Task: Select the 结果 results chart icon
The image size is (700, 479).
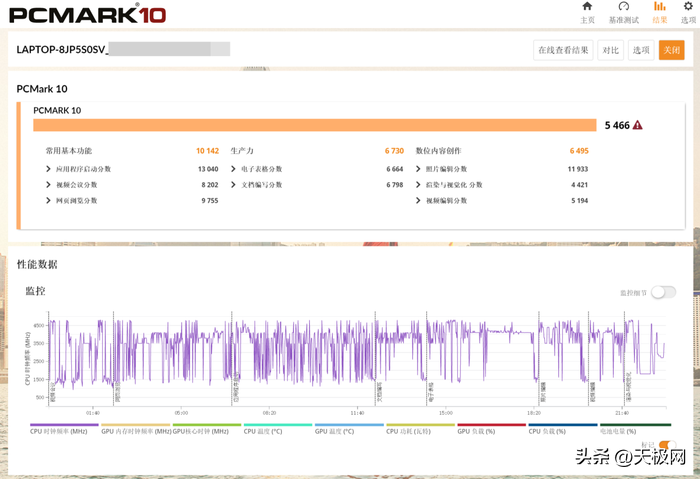Action: tap(659, 7)
